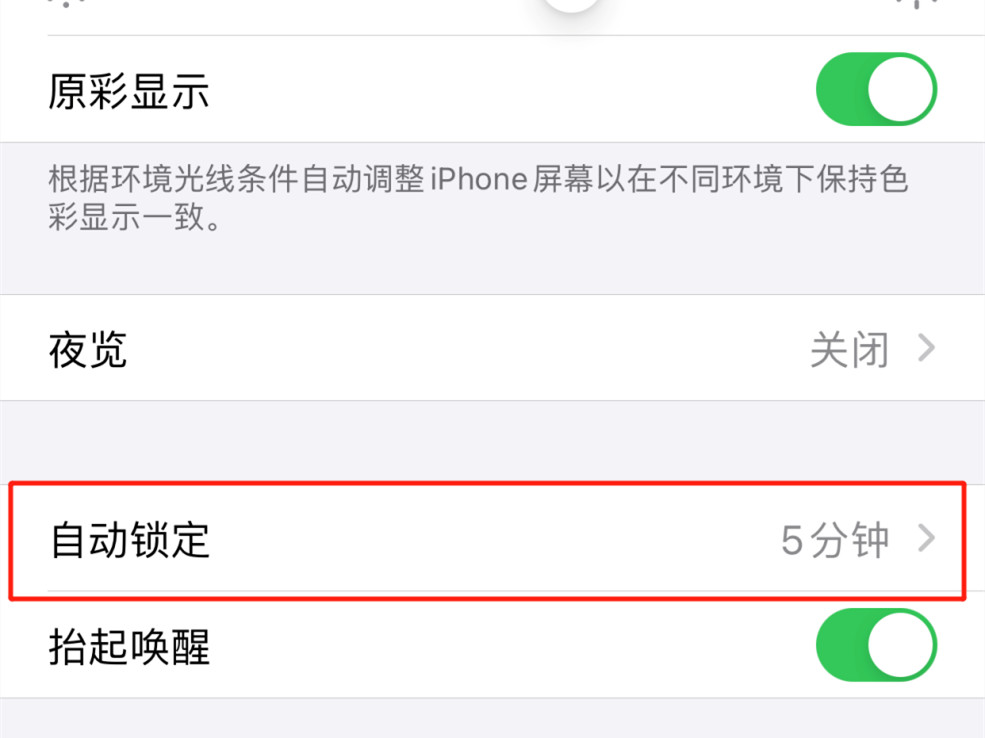Click gray footer area below 抬起唤醒
Viewport: 985px width, 738px height.
[492, 718]
